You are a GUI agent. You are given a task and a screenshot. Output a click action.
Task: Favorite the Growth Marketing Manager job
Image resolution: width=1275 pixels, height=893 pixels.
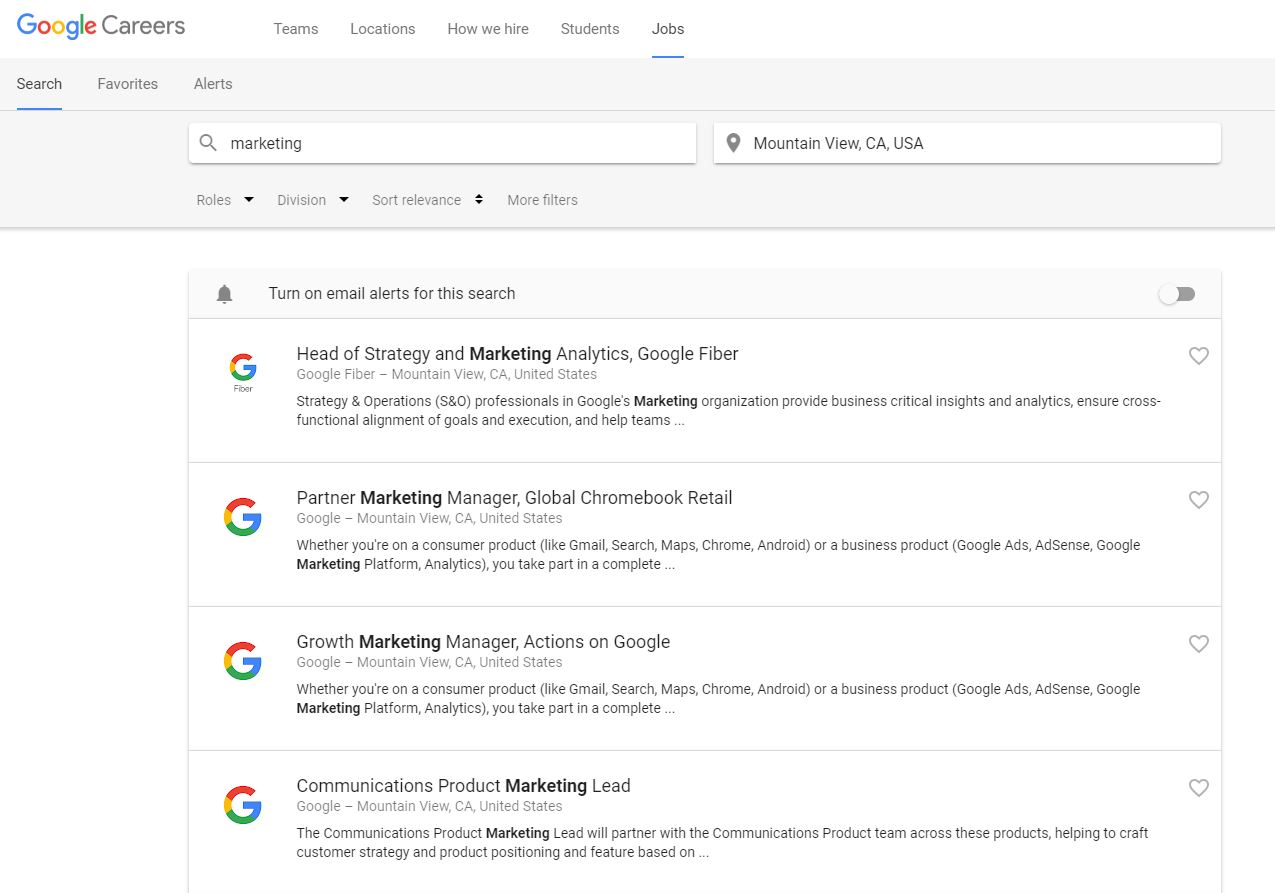pyautogui.click(x=1198, y=644)
